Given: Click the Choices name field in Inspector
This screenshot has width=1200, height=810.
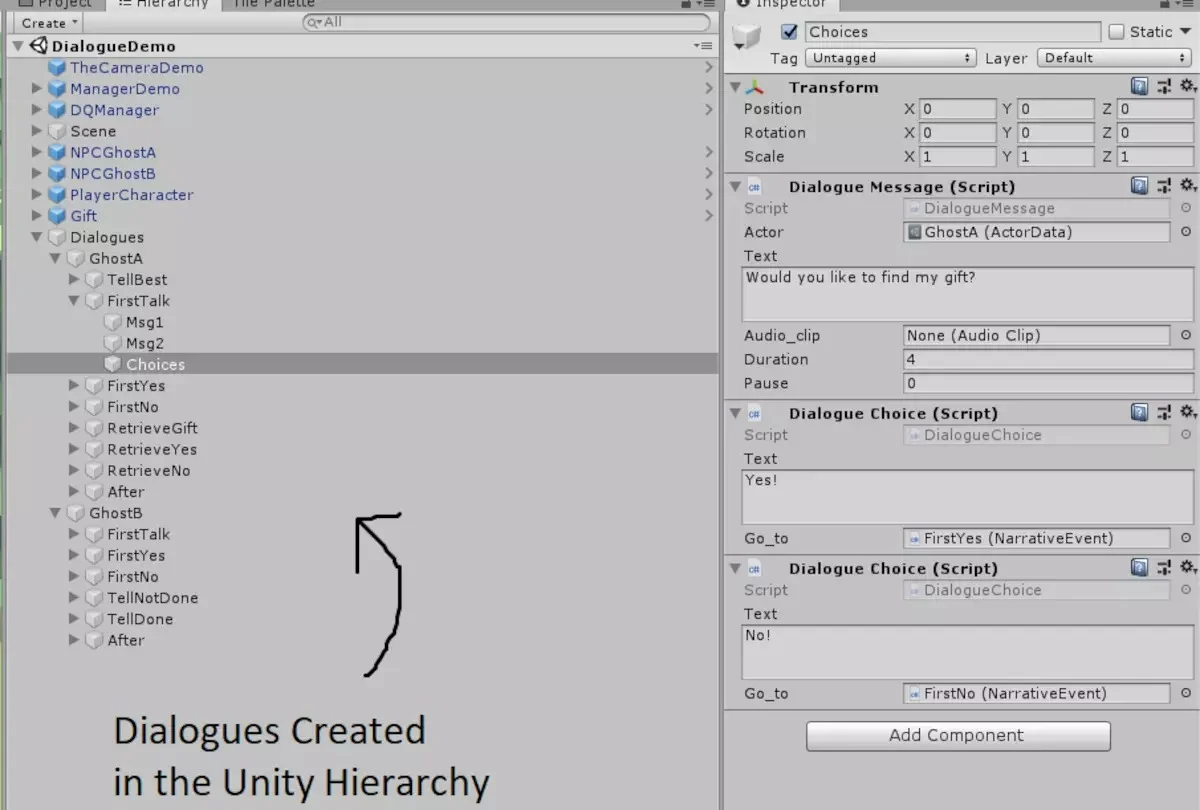Looking at the screenshot, I should (952, 32).
